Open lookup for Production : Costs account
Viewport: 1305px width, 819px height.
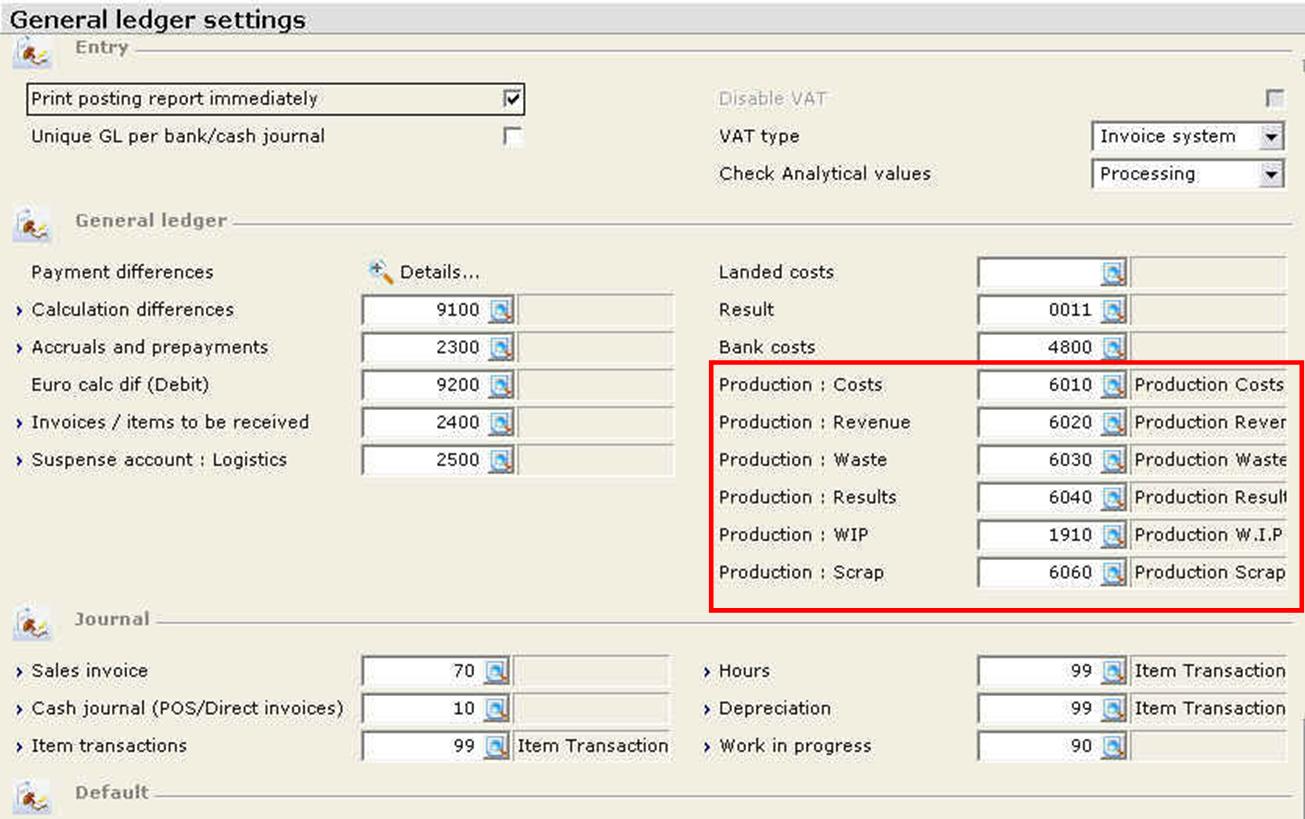click(x=1114, y=386)
